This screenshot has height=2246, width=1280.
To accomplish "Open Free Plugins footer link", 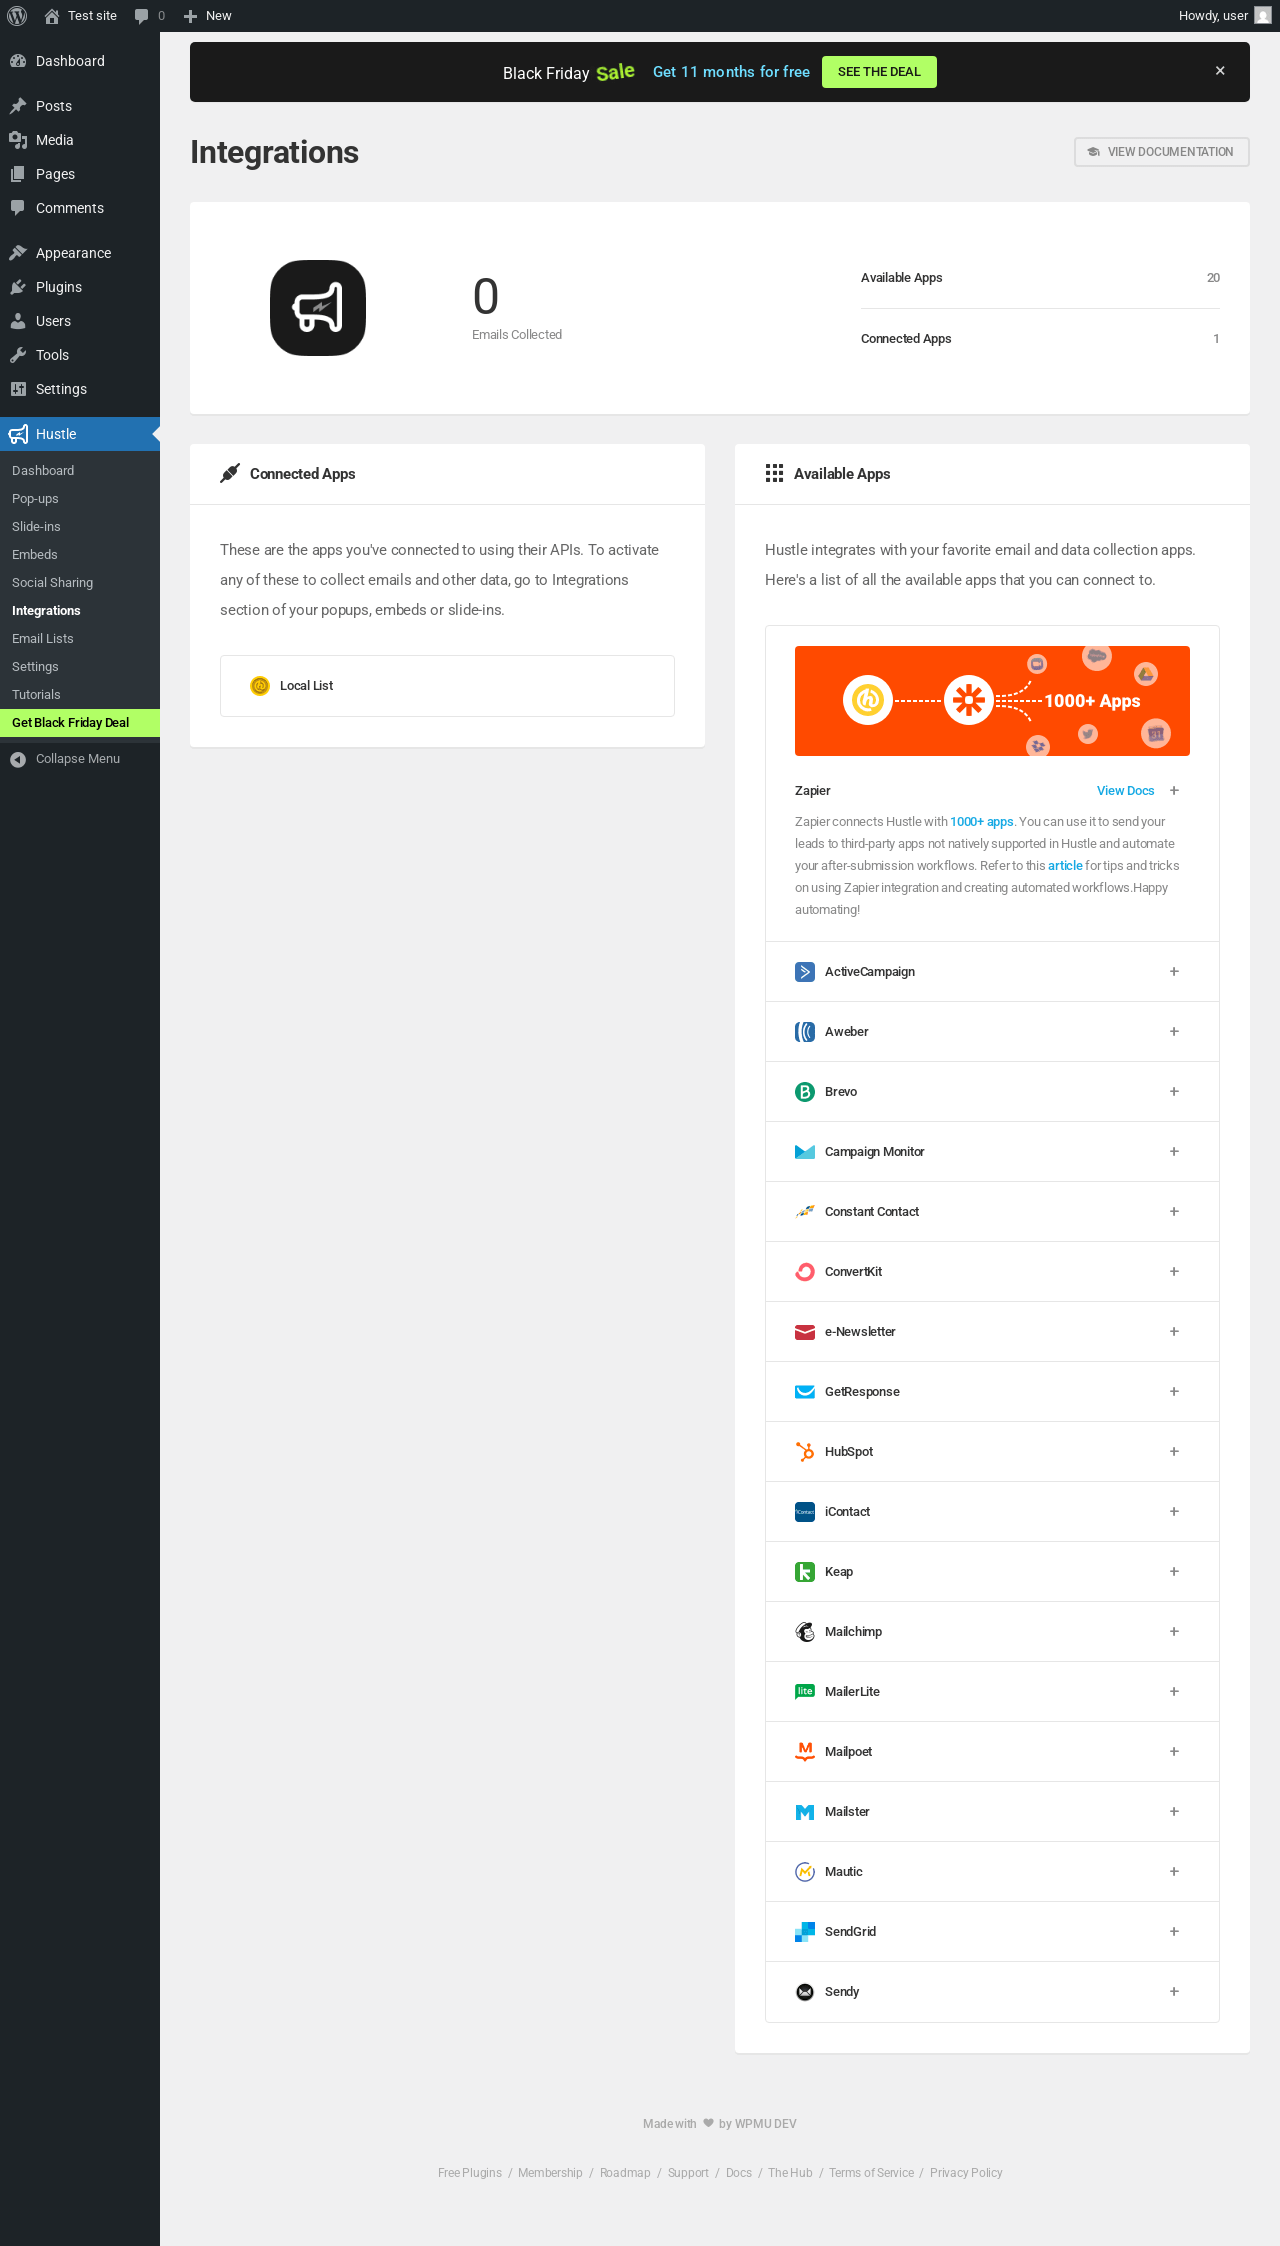I will pos(470,2173).
